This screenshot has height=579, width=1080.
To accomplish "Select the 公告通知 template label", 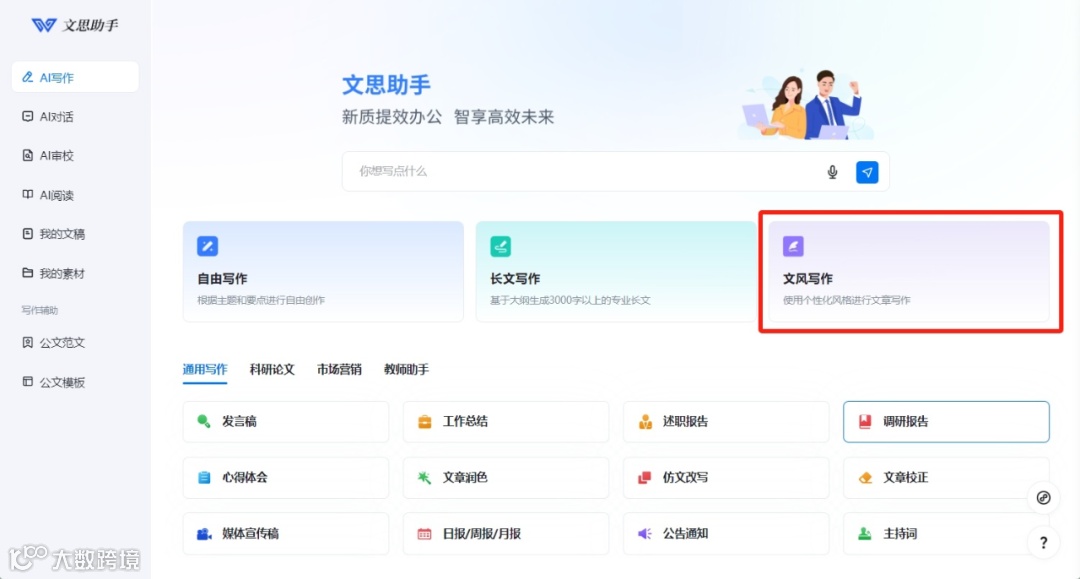I will coord(685,534).
